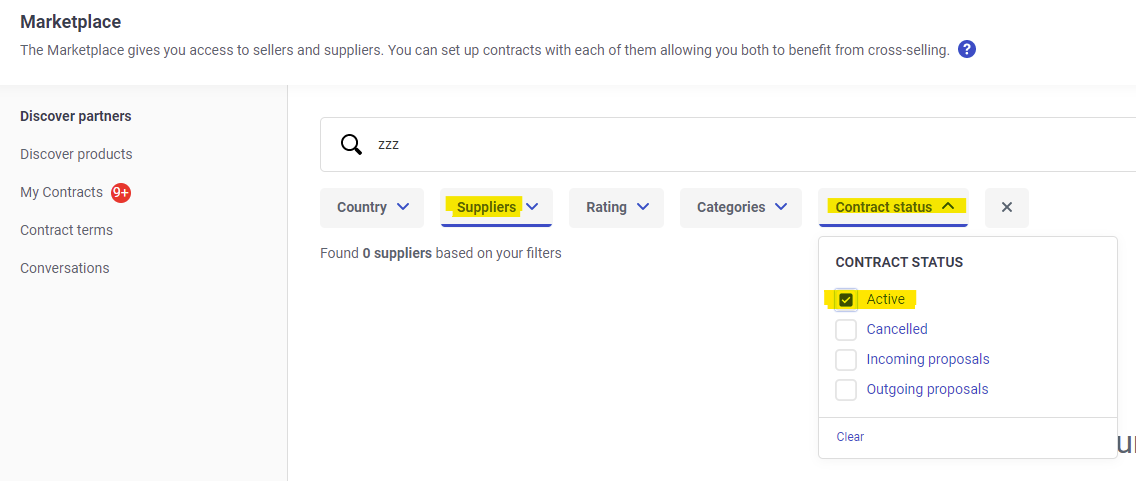The width and height of the screenshot is (1136, 481).
Task: Click the blue help question mark icon
Action: tap(966, 49)
